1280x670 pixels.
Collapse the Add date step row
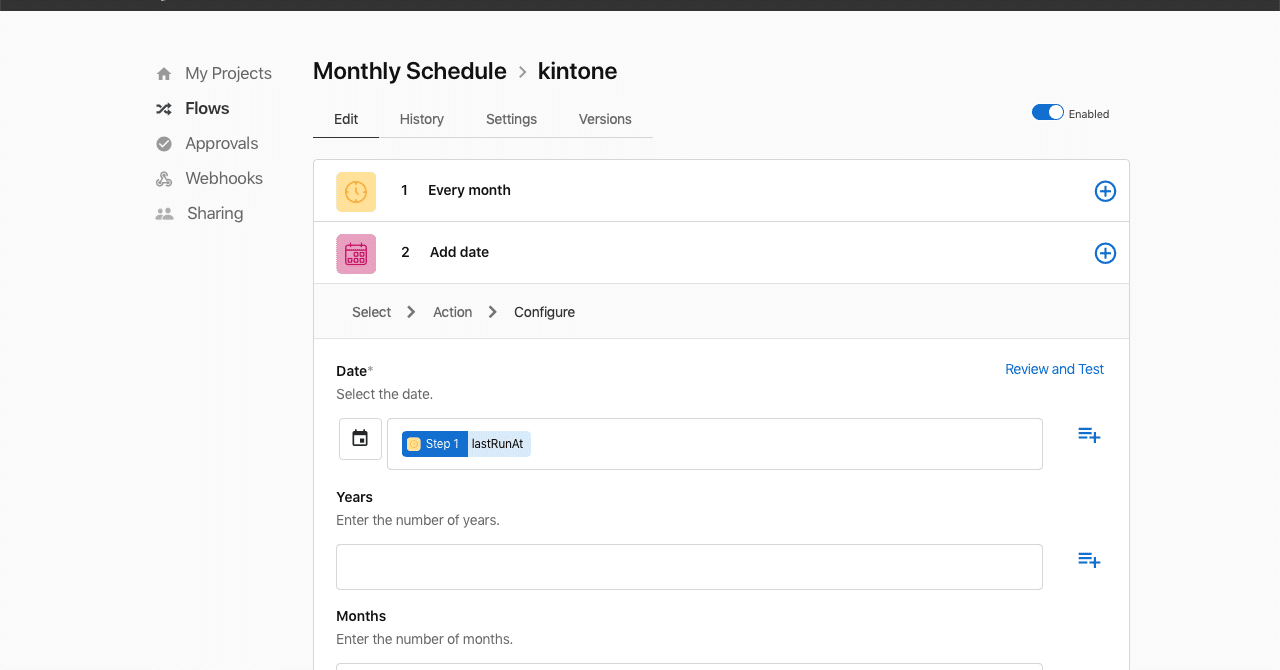[x=721, y=253]
